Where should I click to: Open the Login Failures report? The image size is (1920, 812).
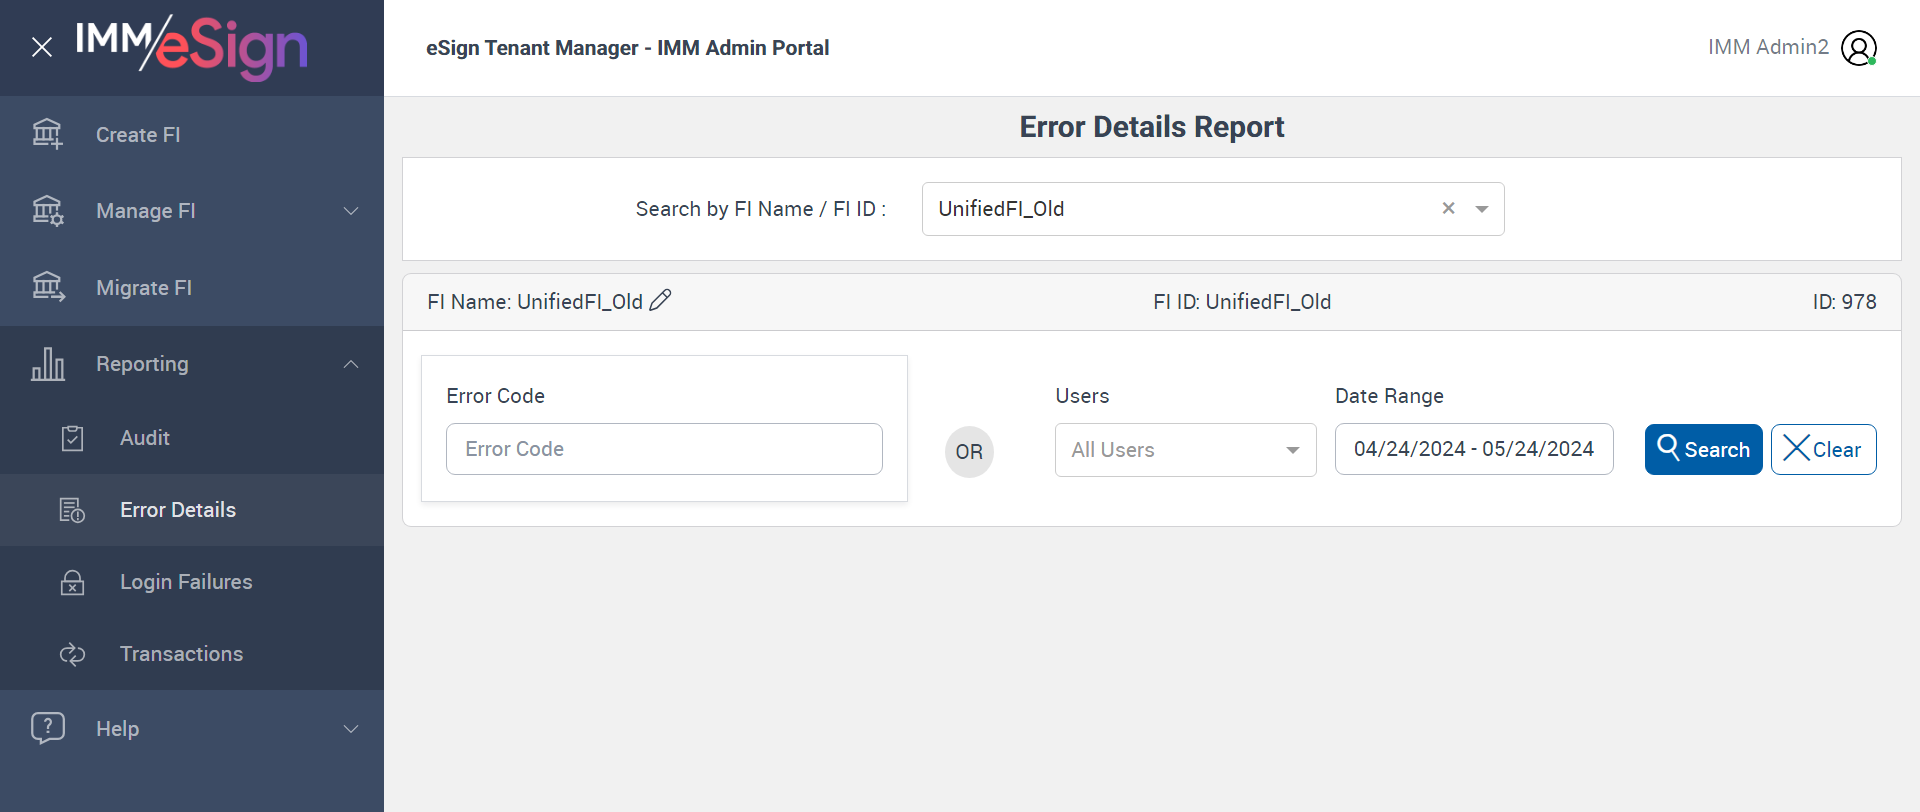coord(186,582)
